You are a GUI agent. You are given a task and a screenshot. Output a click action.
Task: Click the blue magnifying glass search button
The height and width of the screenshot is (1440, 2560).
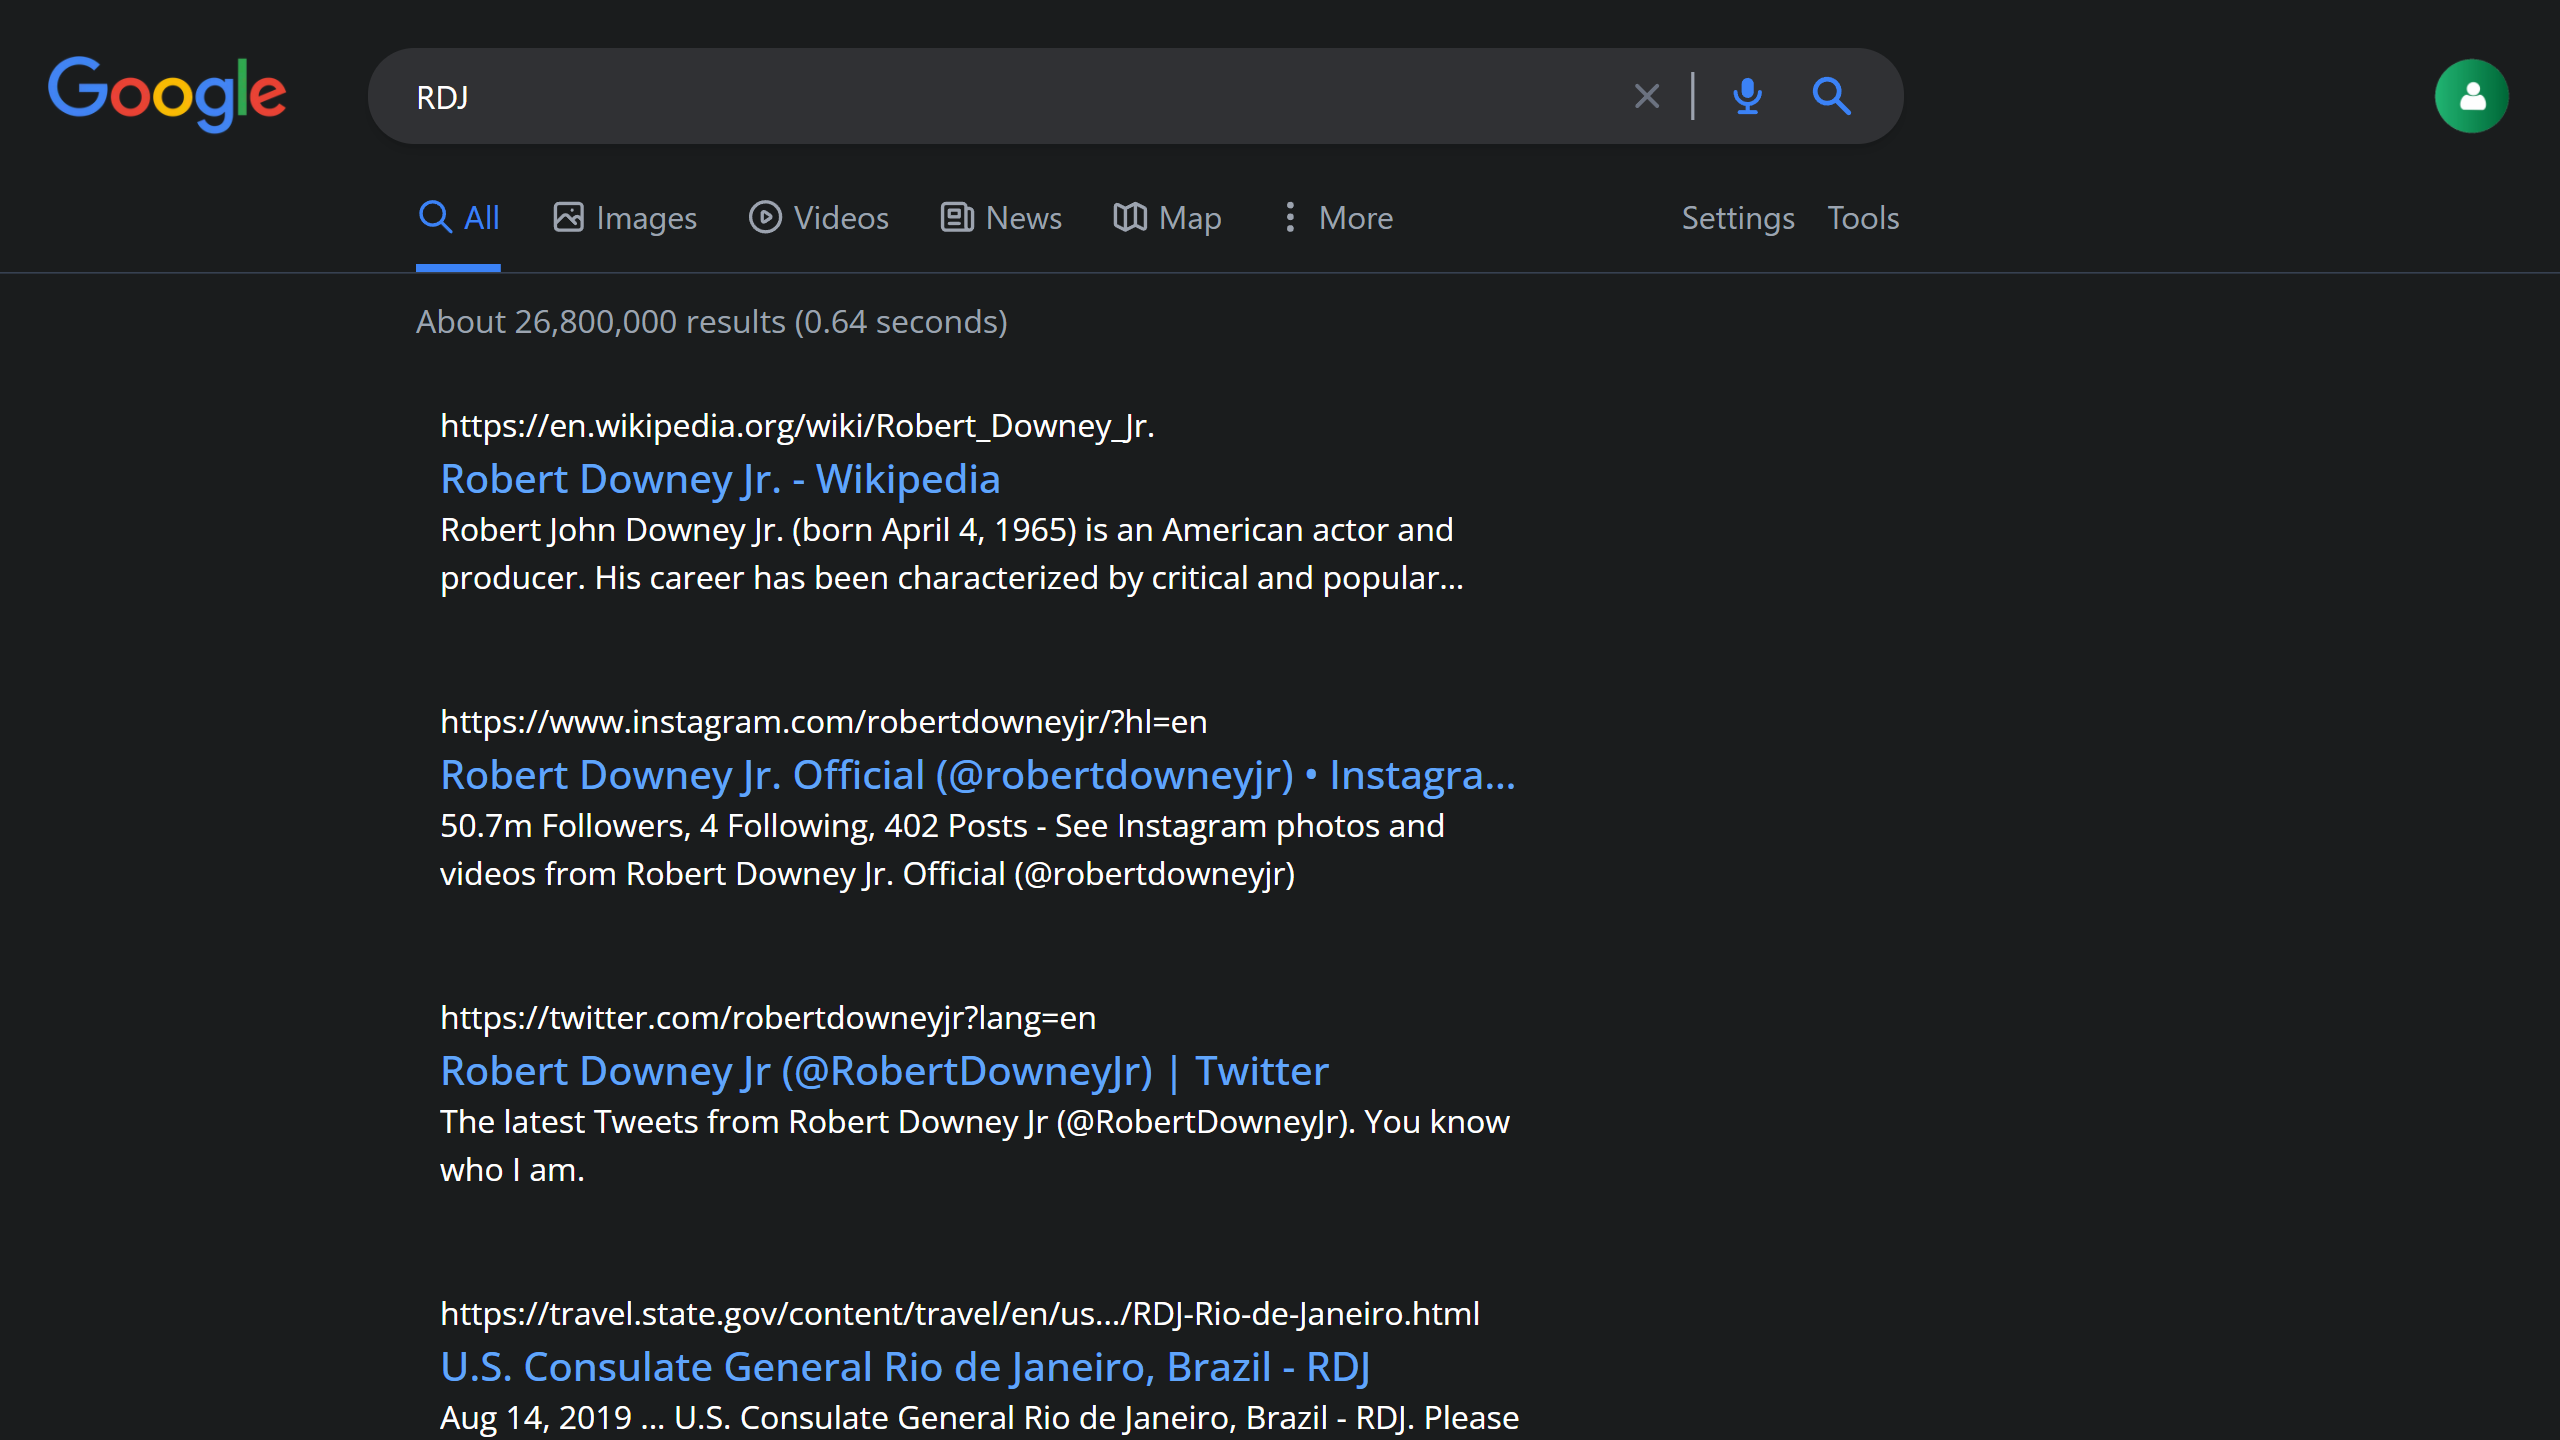1831,96
